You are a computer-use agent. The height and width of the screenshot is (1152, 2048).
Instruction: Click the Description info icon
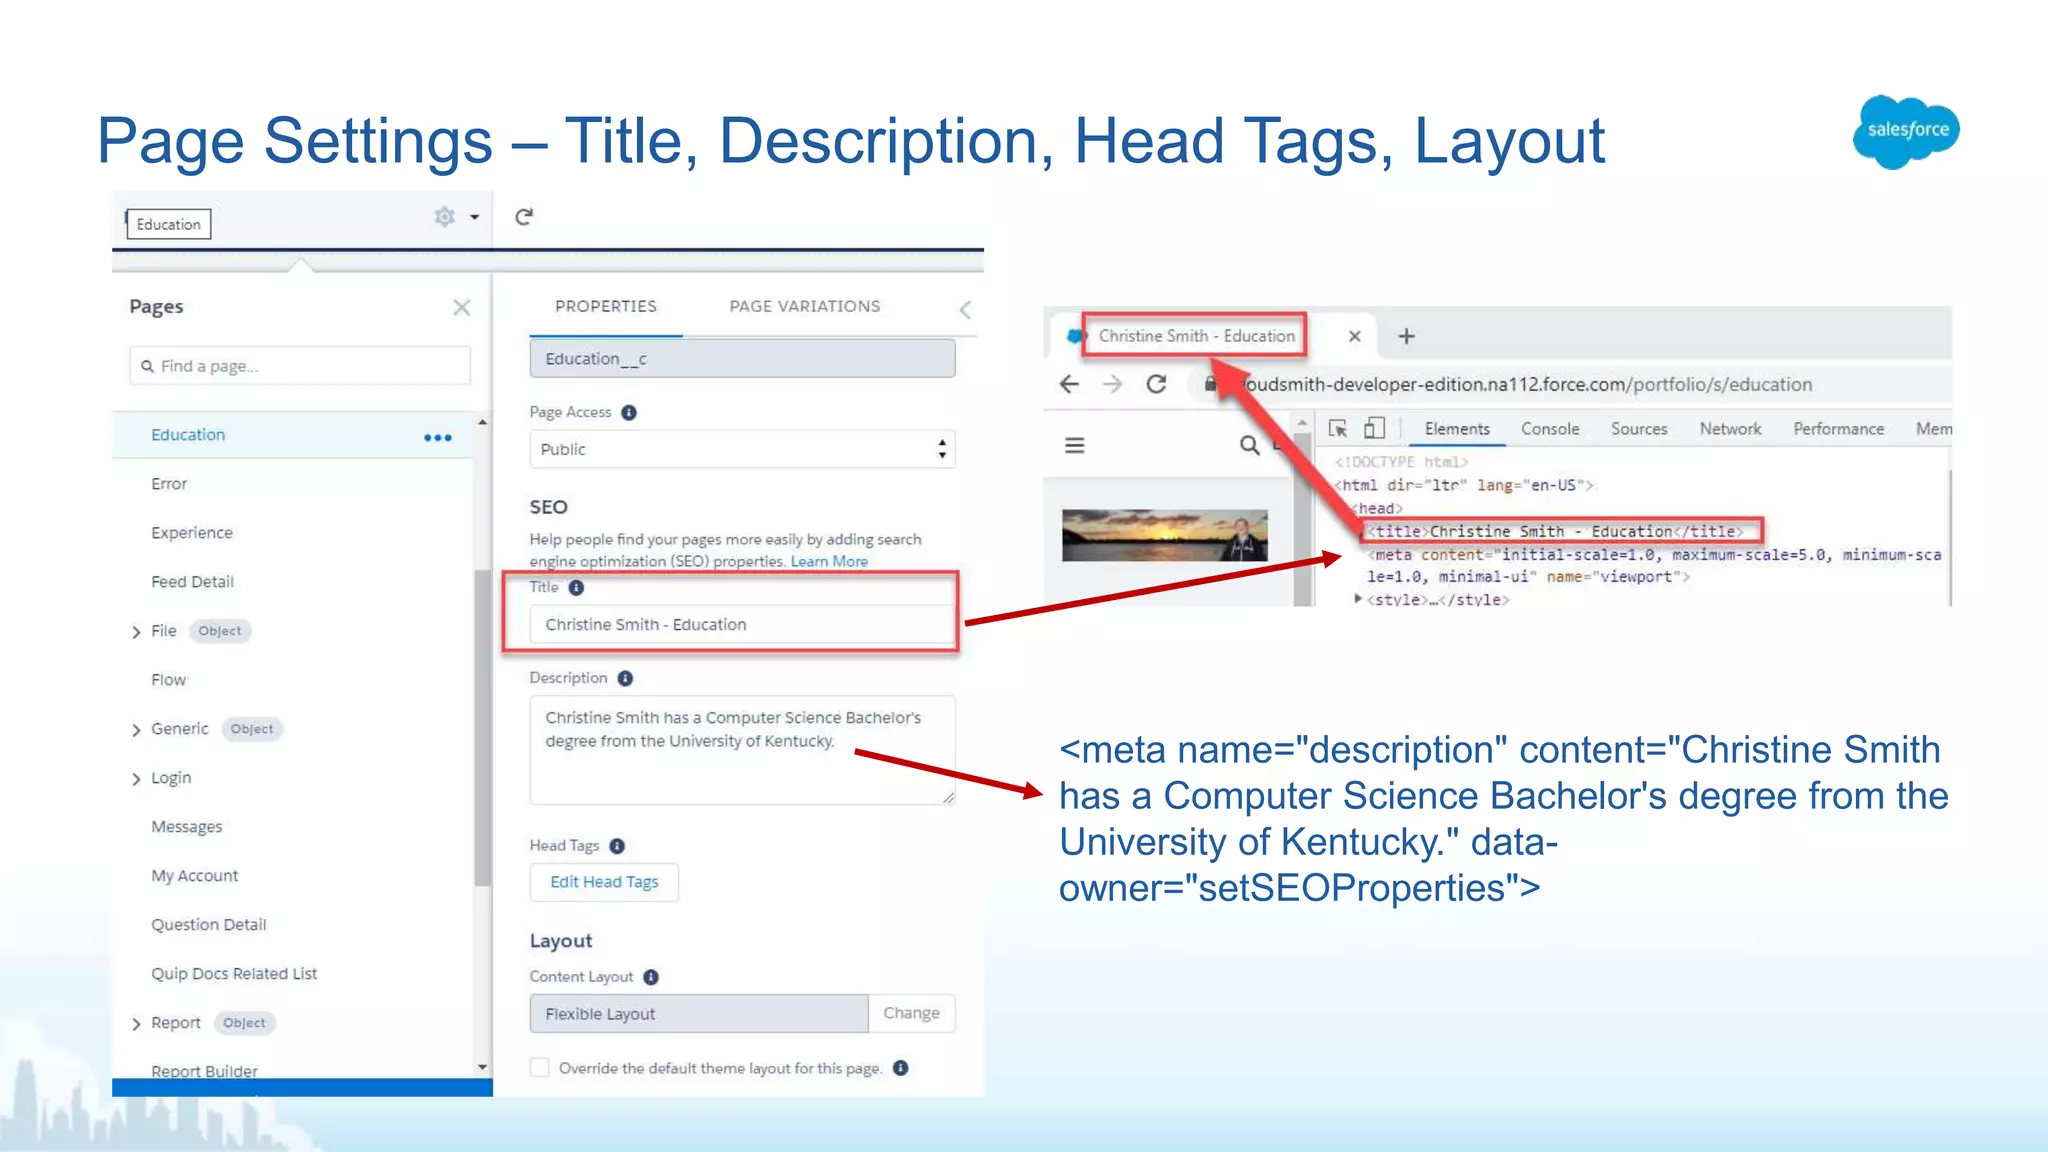coord(625,679)
